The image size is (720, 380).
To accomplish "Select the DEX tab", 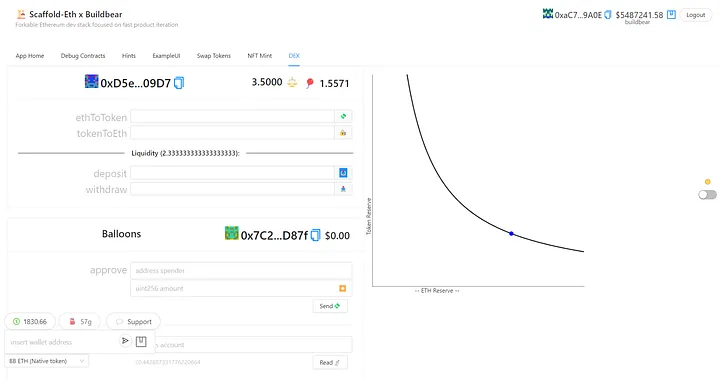I will click(x=294, y=56).
